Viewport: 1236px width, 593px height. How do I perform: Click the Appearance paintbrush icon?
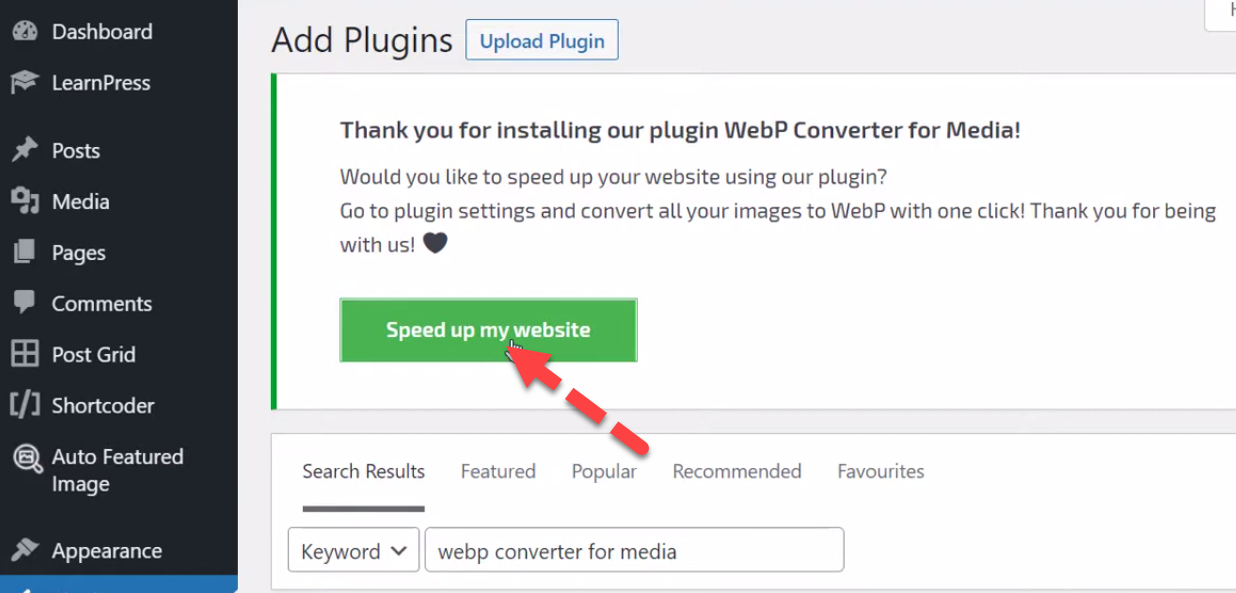pyautogui.click(x=24, y=550)
